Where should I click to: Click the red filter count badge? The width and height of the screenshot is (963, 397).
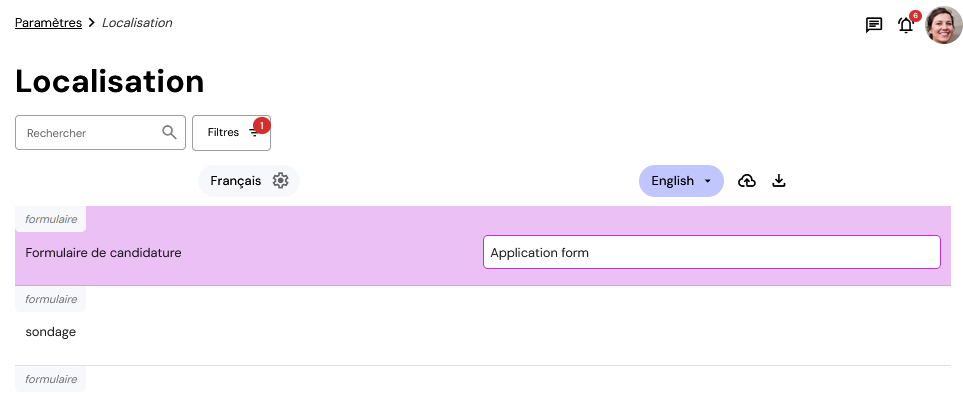pos(262,125)
